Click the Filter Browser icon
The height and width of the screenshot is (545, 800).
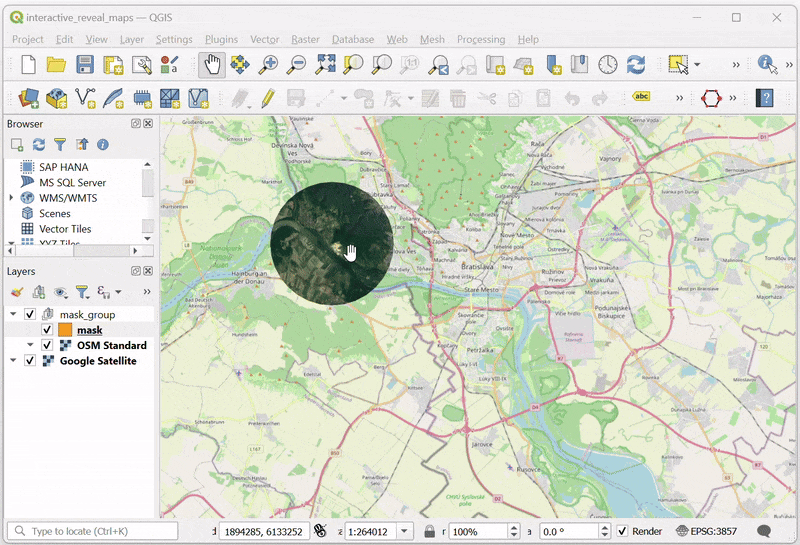(x=60, y=145)
